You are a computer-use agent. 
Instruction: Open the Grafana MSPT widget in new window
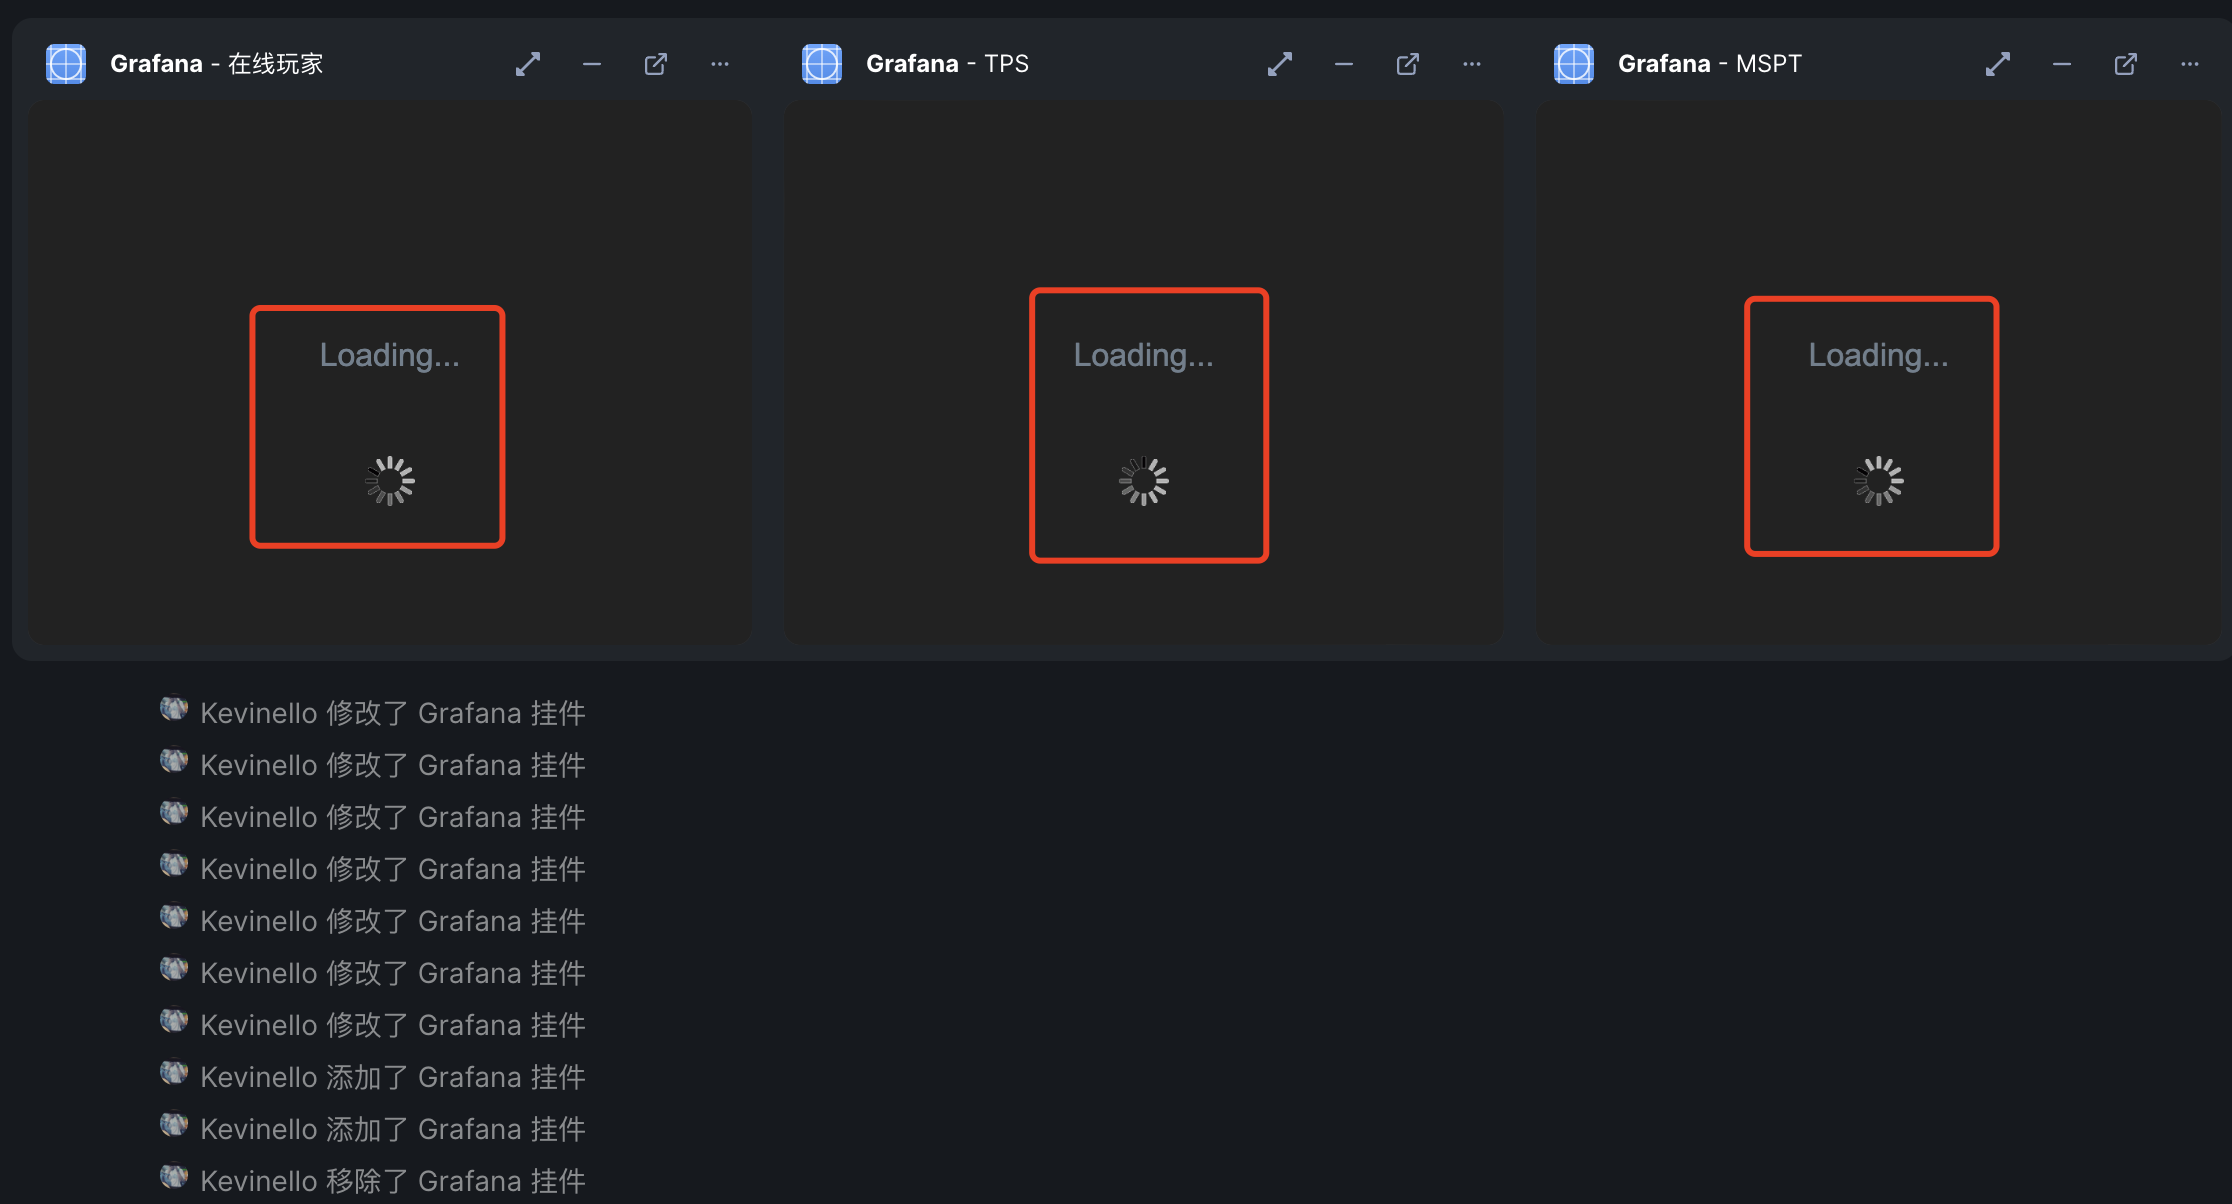click(2126, 64)
